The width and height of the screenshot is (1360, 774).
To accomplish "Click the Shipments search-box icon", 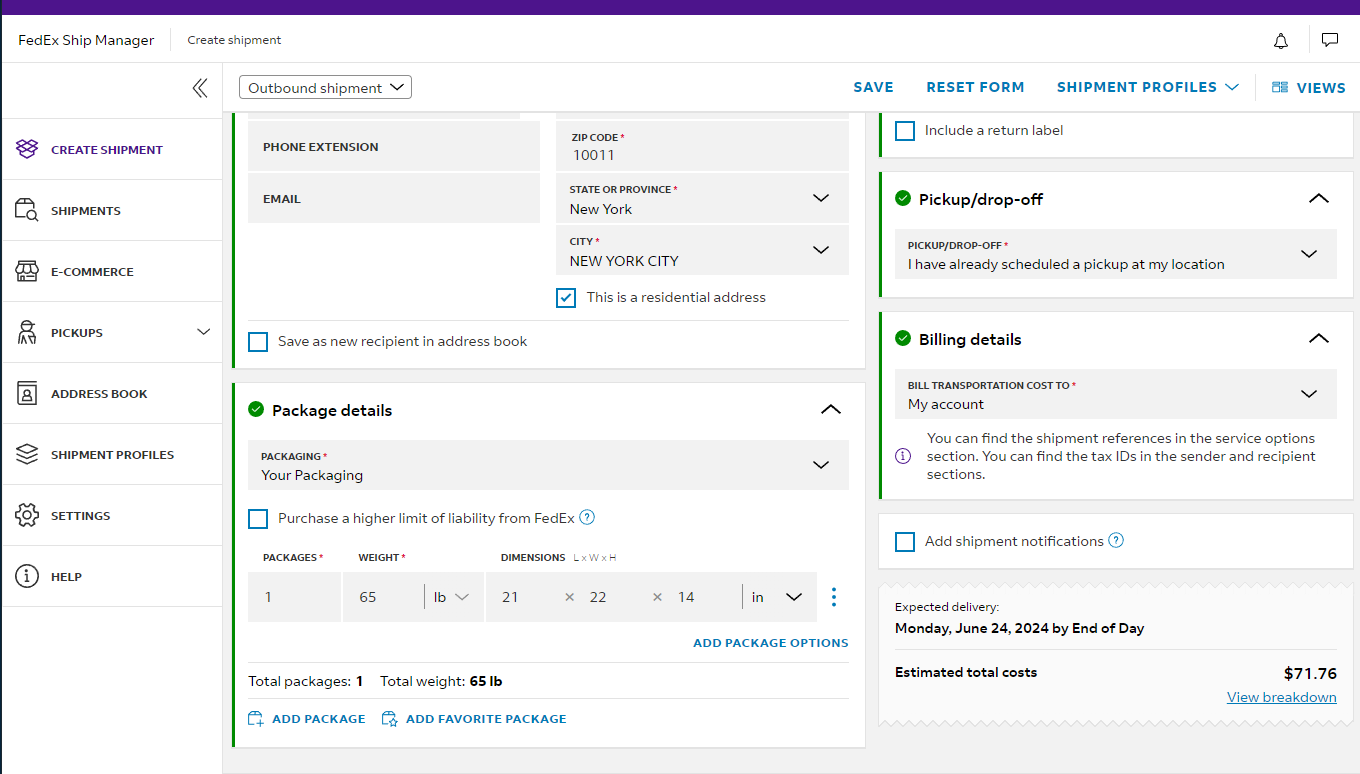I will coord(27,211).
